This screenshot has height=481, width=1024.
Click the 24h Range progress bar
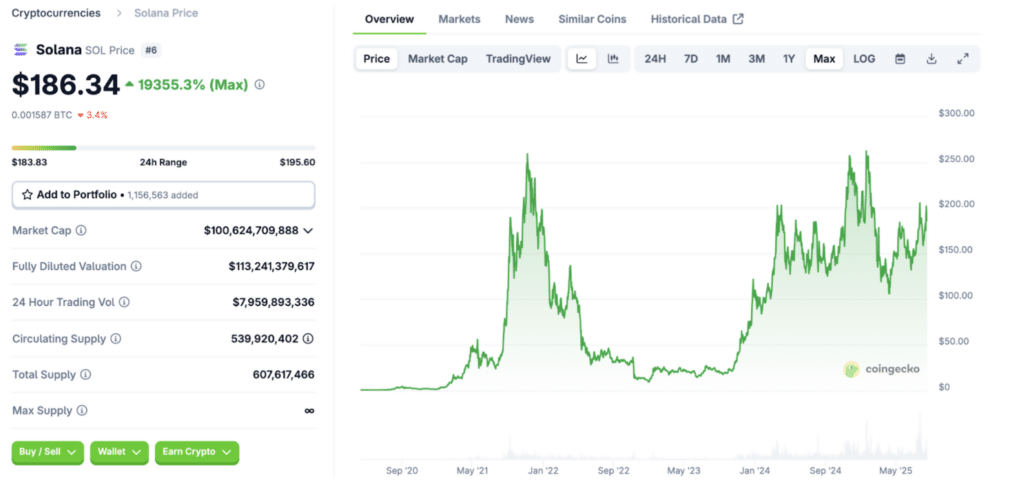(x=163, y=148)
